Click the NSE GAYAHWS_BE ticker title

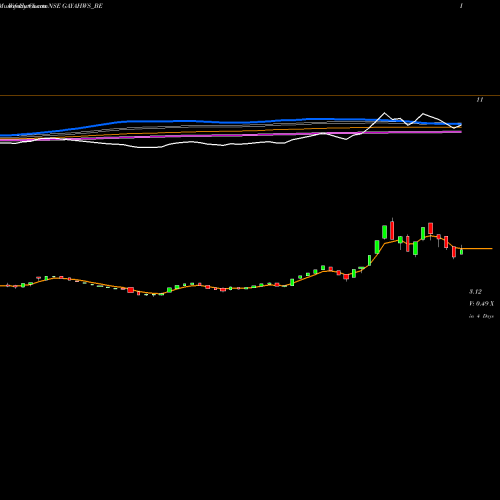click(76, 6)
